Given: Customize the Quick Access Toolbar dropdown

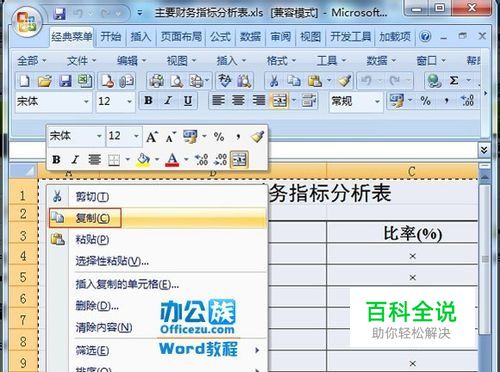Looking at the screenshot, I should (140, 14).
